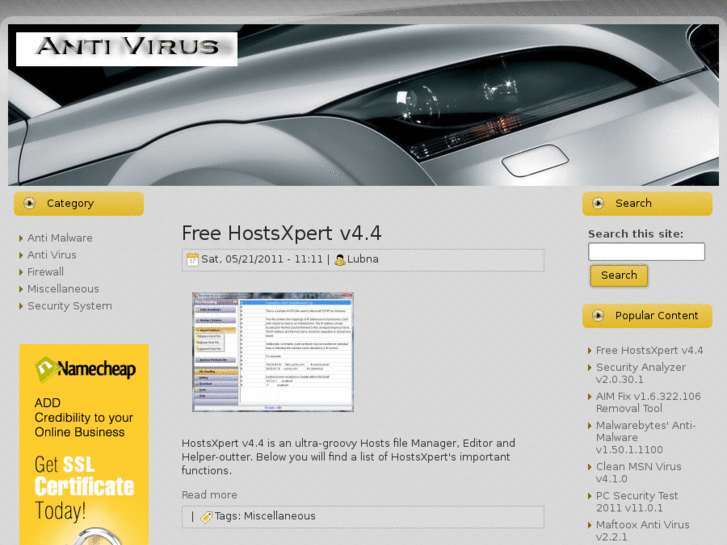Screen dimensions: 727x545
Task: Click the car header banner image
Action: pos(364,105)
